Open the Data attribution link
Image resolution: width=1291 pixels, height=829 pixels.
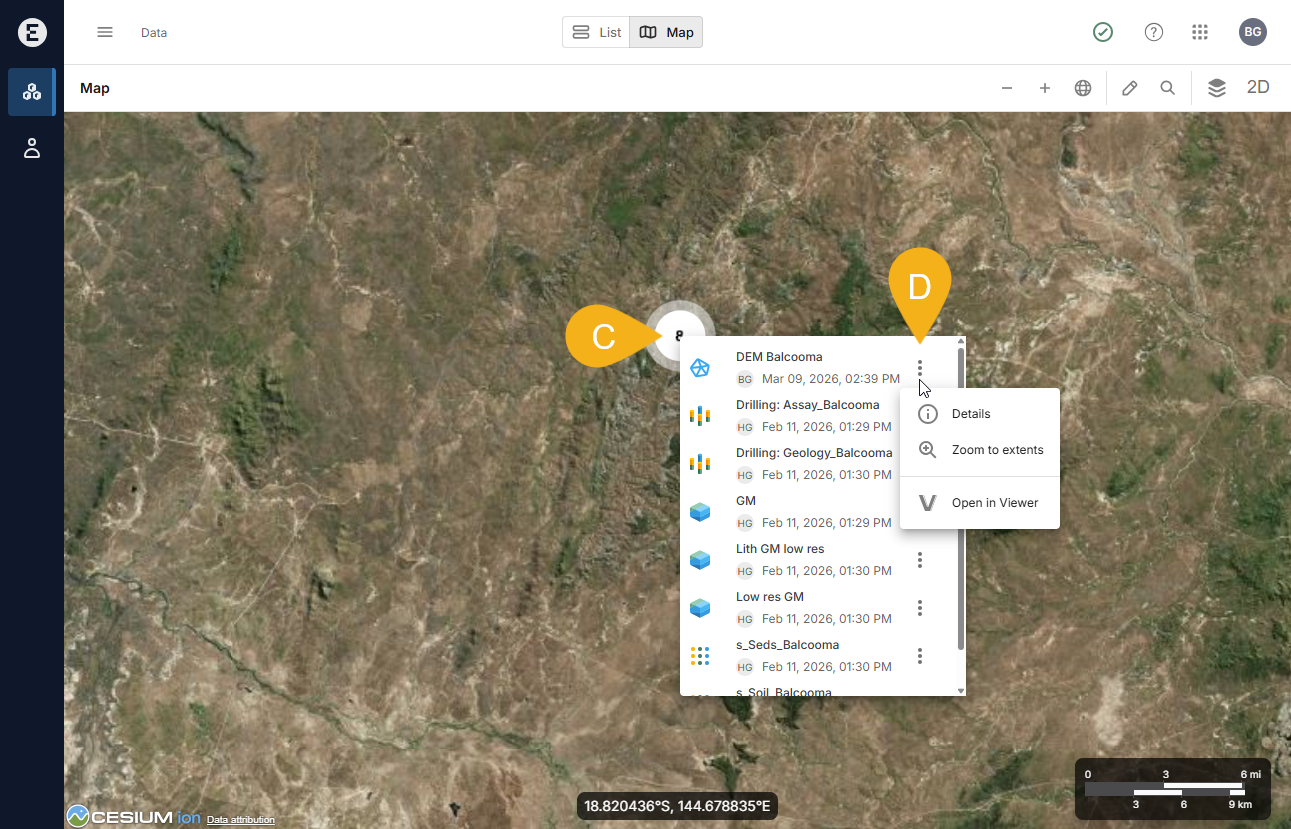[x=240, y=820]
